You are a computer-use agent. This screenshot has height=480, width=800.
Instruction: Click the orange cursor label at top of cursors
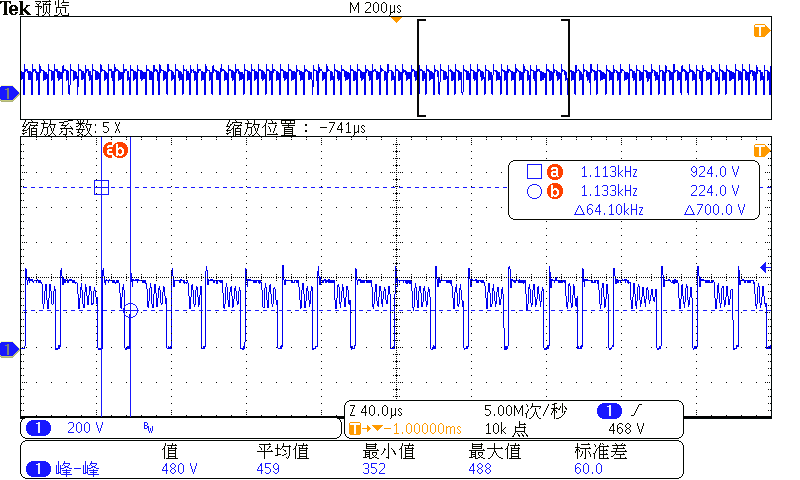[x=115, y=150]
